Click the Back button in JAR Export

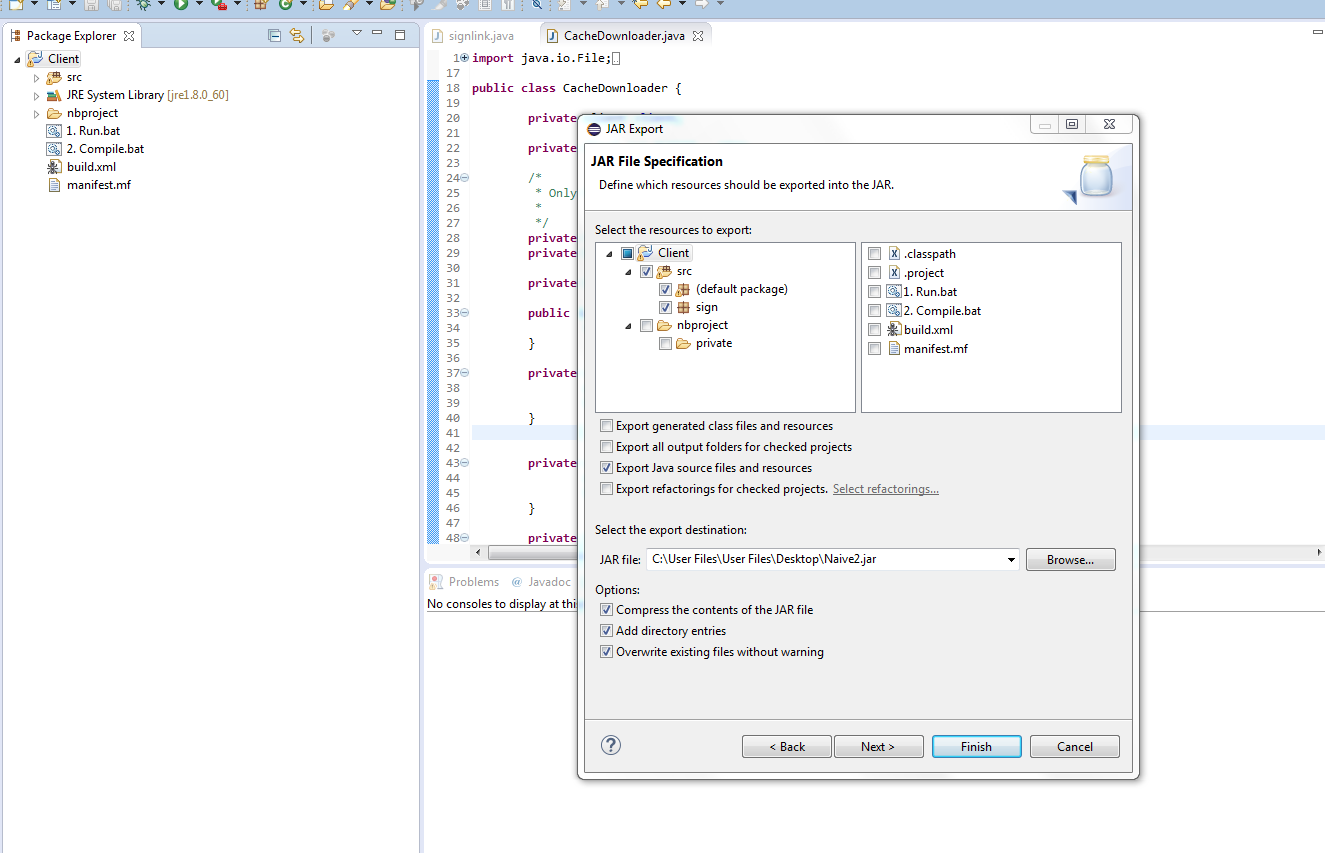pyautogui.click(x=787, y=747)
